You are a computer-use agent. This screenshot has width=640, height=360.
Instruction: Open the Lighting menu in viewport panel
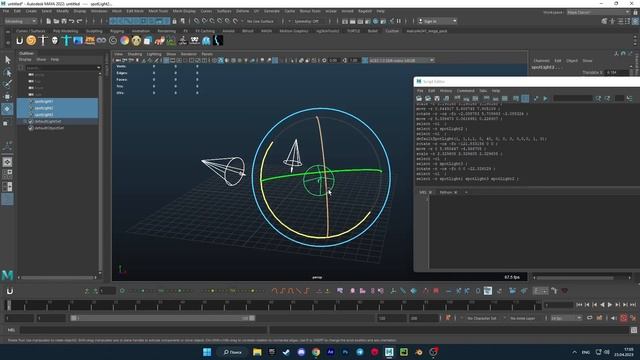(x=154, y=54)
